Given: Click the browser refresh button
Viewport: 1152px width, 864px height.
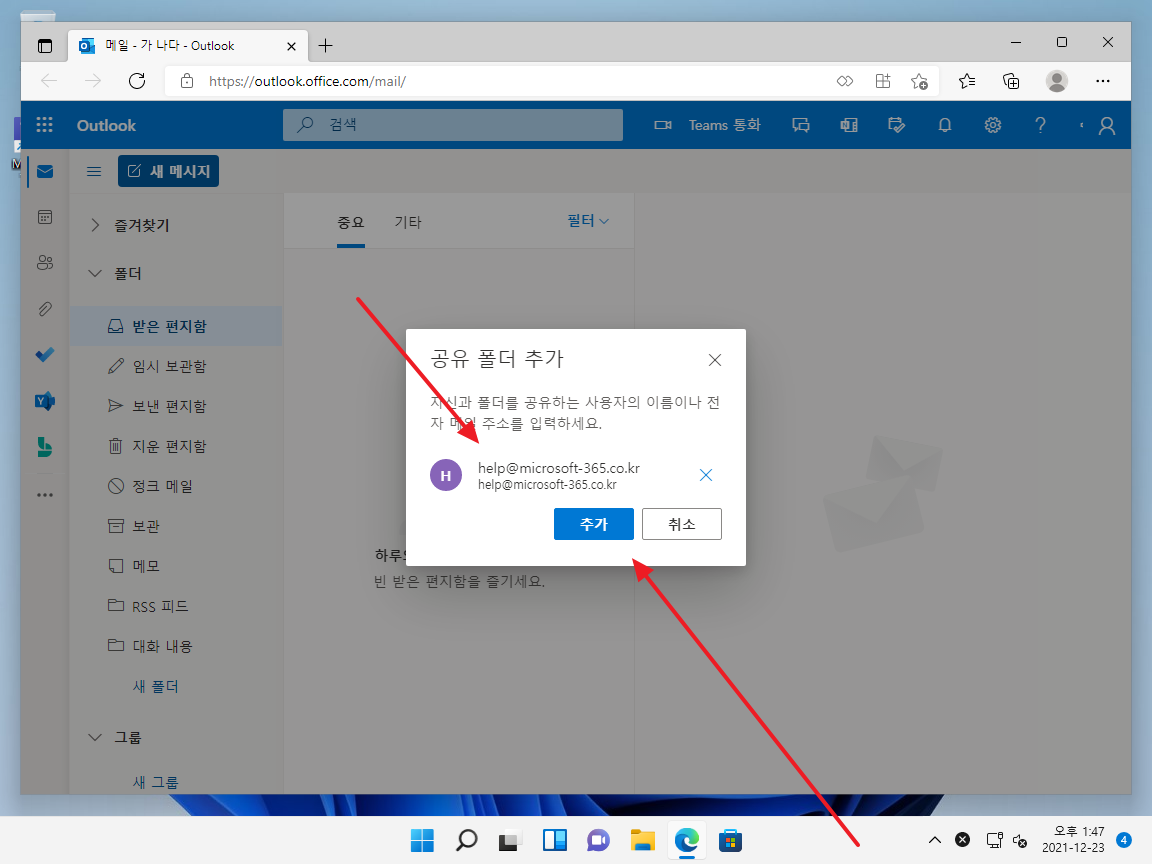Looking at the screenshot, I should (137, 81).
